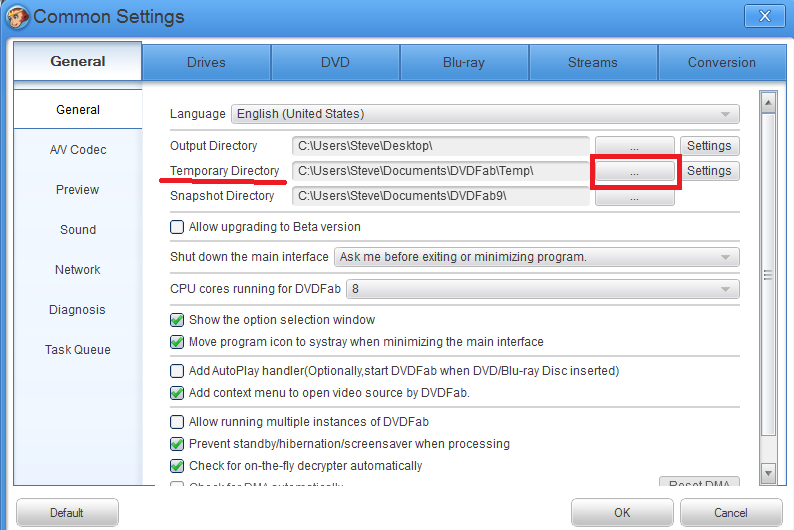Open Sound settings in sidebar
Image resolution: width=794 pixels, height=530 pixels.
pos(78,230)
